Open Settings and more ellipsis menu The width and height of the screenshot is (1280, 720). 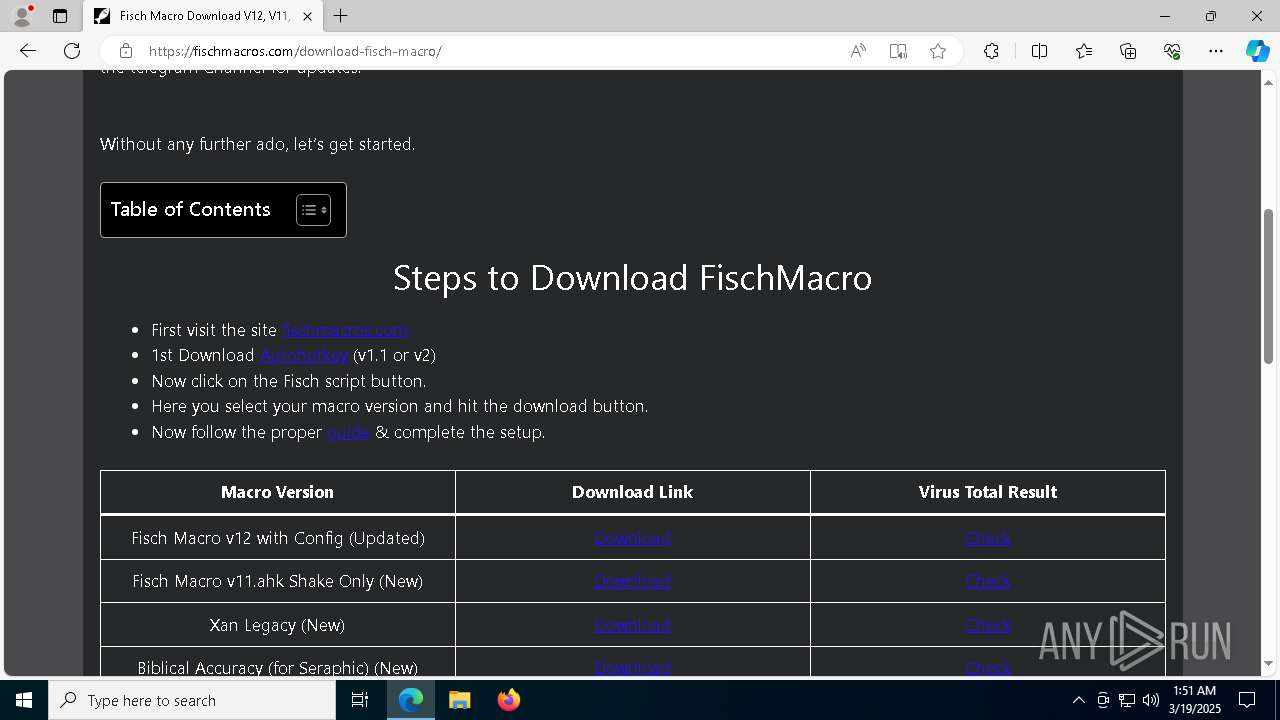pyautogui.click(x=1216, y=51)
